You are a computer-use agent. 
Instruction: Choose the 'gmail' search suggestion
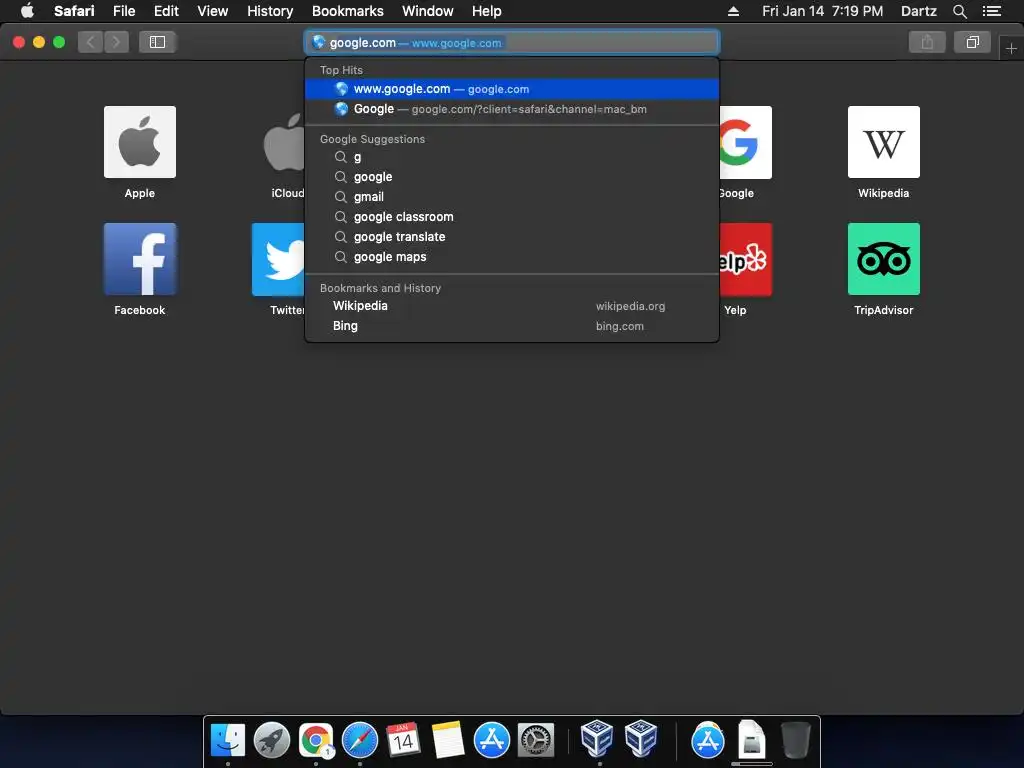point(512,197)
